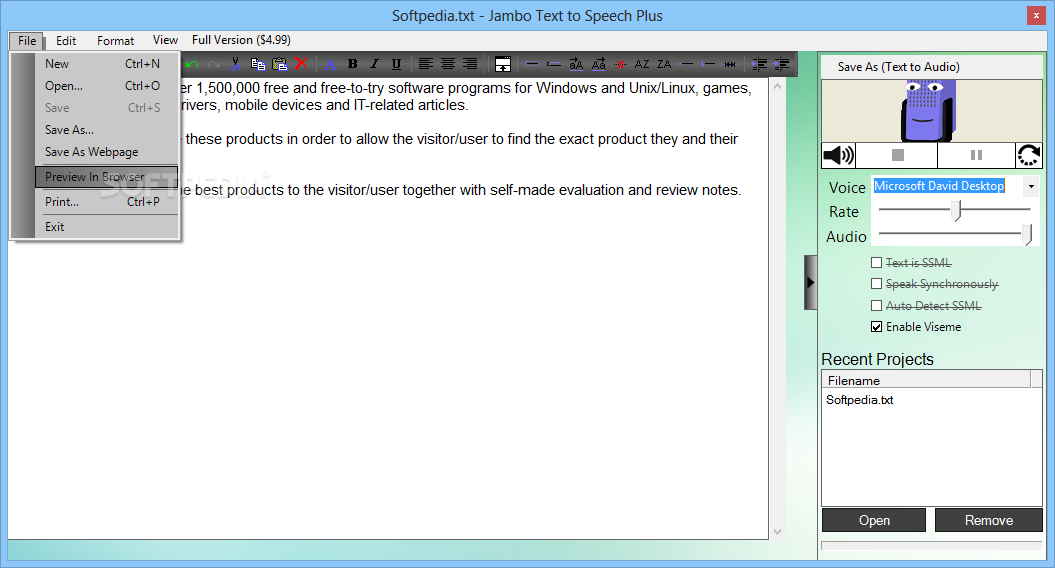
Task: Toggle Text is SSML checkbox
Action: [x=876, y=262]
